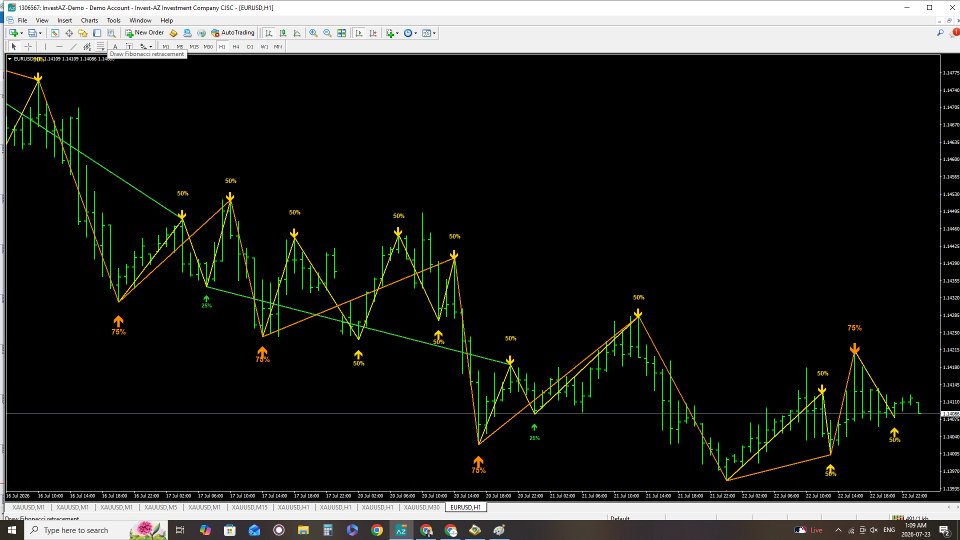Open the File menu
Image resolution: width=960 pixels, height=540 pixels.
[x=22, y=20]
